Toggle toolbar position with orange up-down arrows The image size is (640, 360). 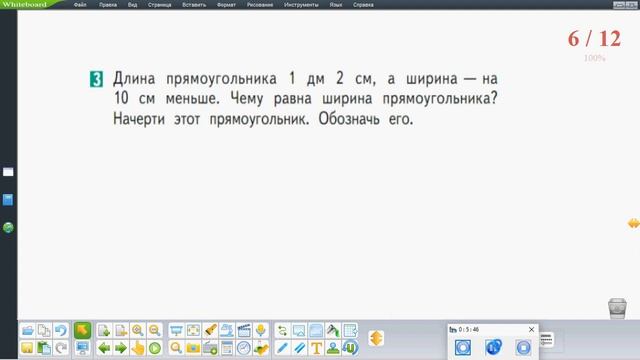376,338
